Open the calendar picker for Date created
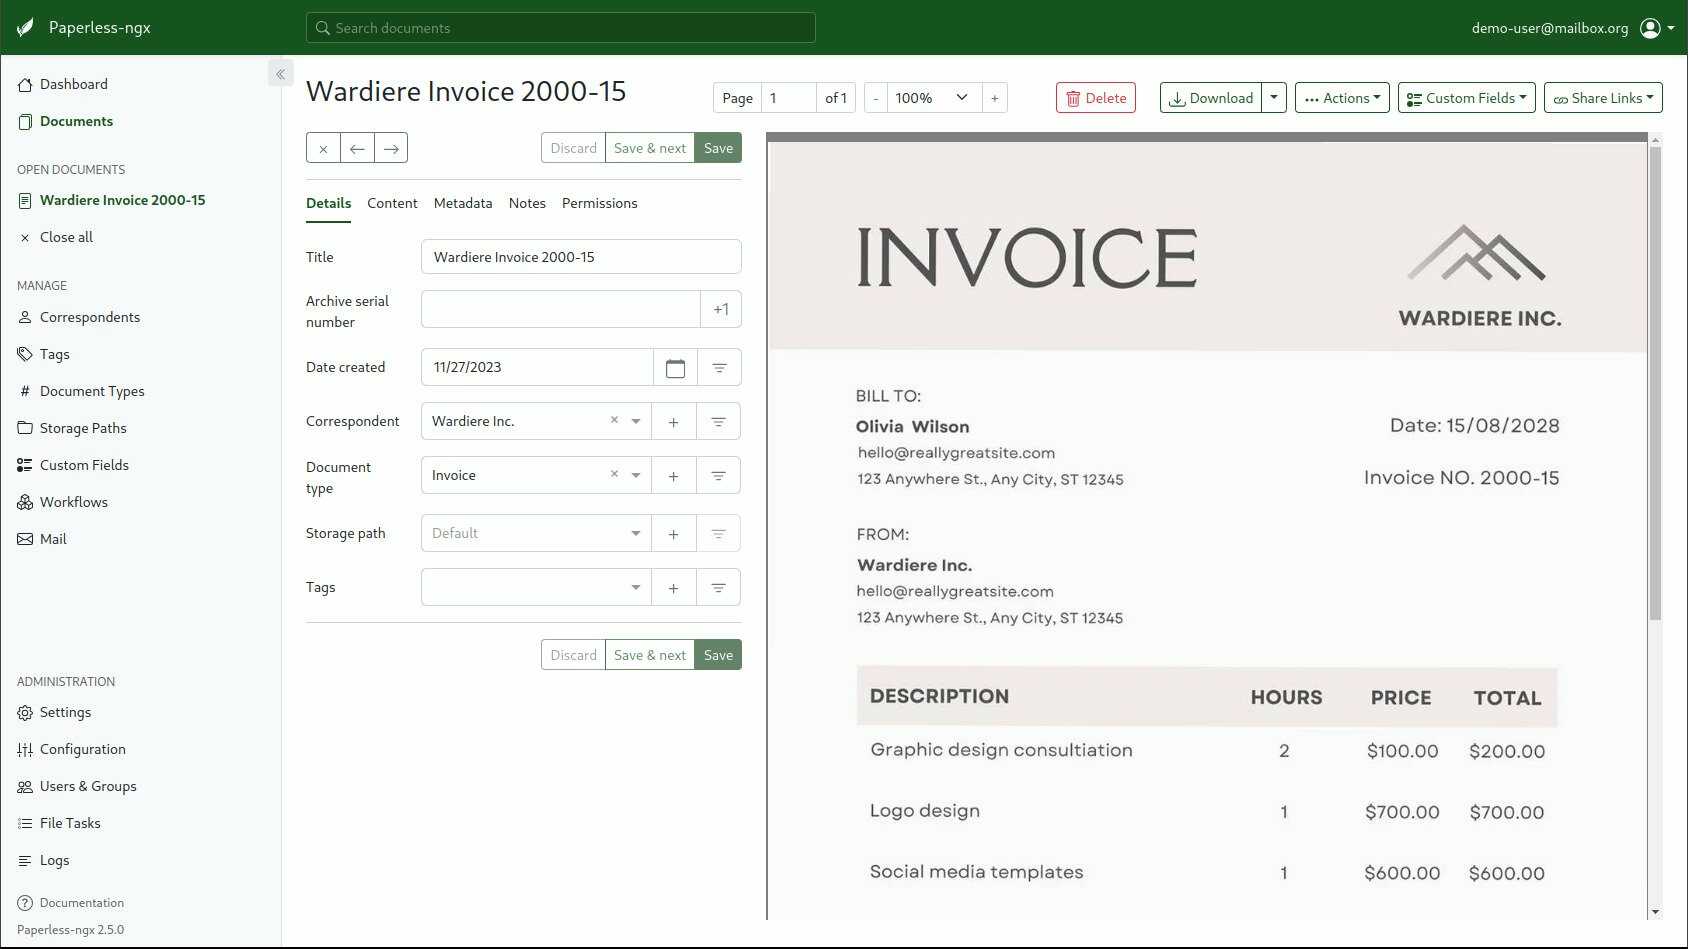Screen dimensions: 1688x949 pos(675,367)
